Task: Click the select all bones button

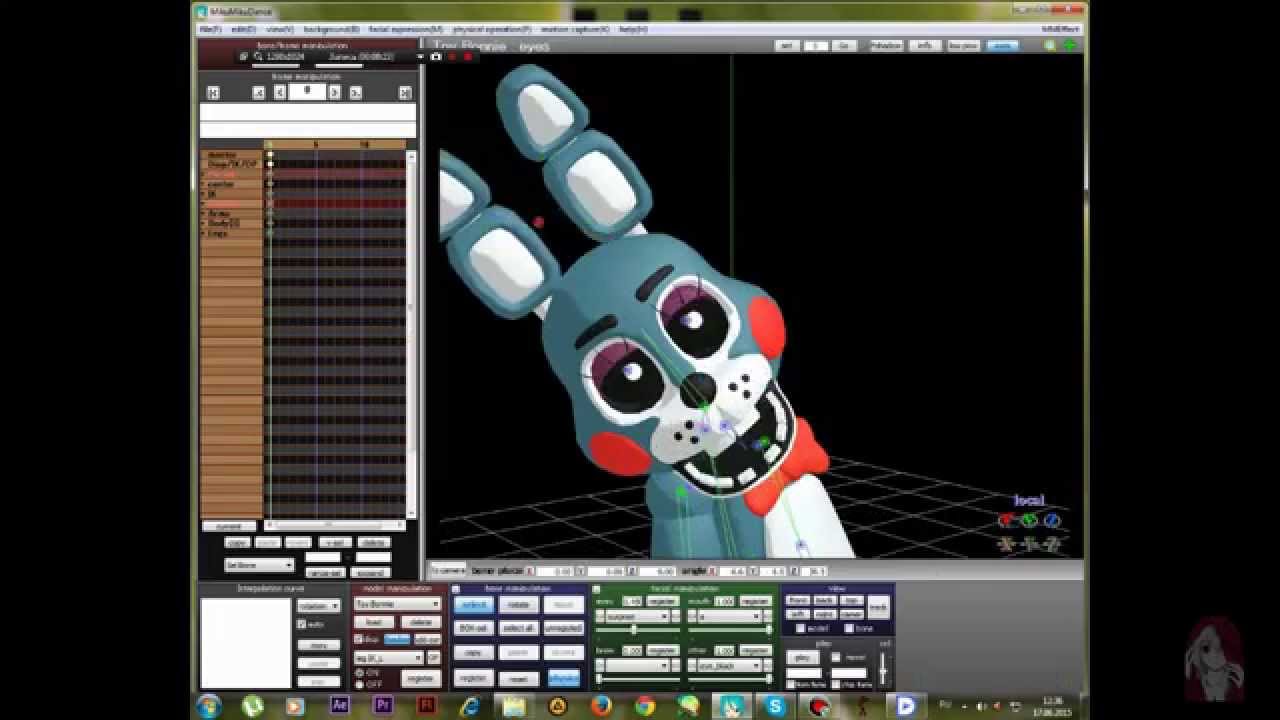Action: pyautogui.click(x=518, y=628)
